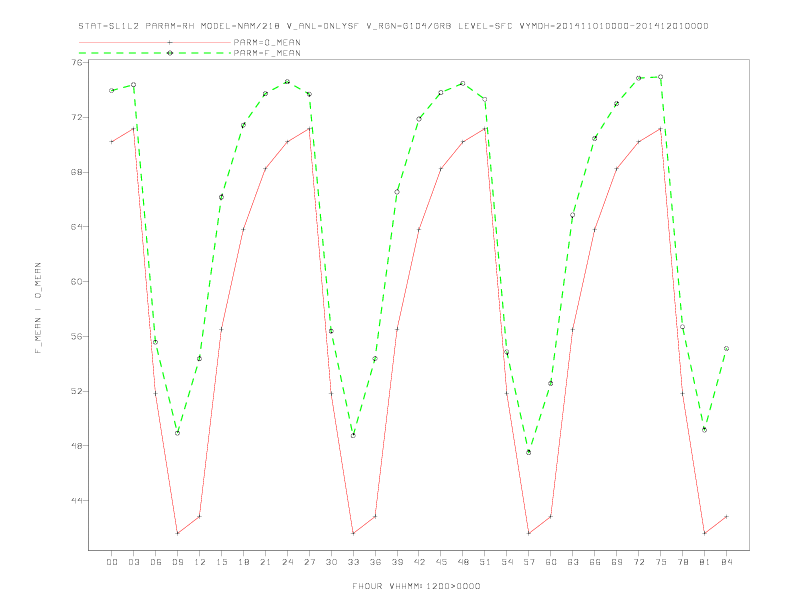Viewport: 792px width, 612px height.
Task: Click the y-axis tick label 48
Action: (76, 446)
